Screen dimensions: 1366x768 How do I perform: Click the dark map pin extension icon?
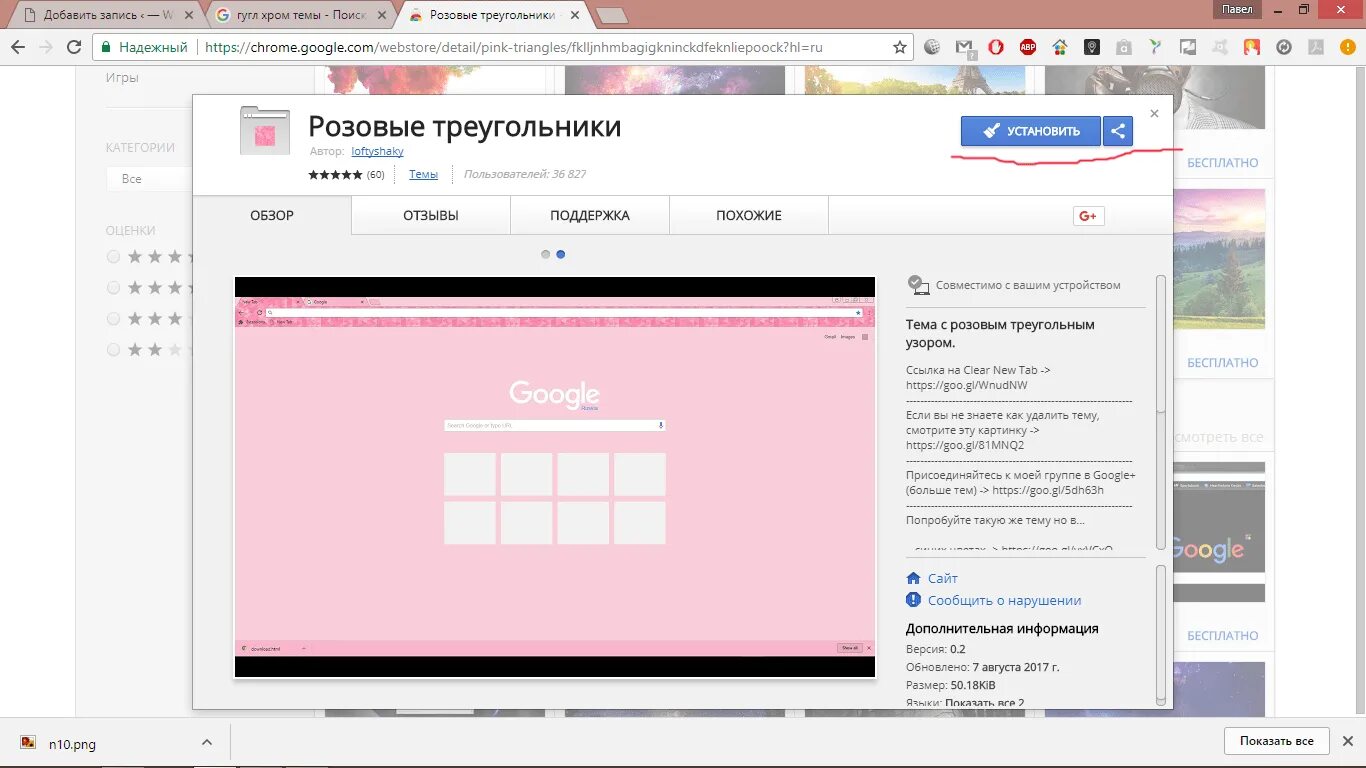point(1092,47)
